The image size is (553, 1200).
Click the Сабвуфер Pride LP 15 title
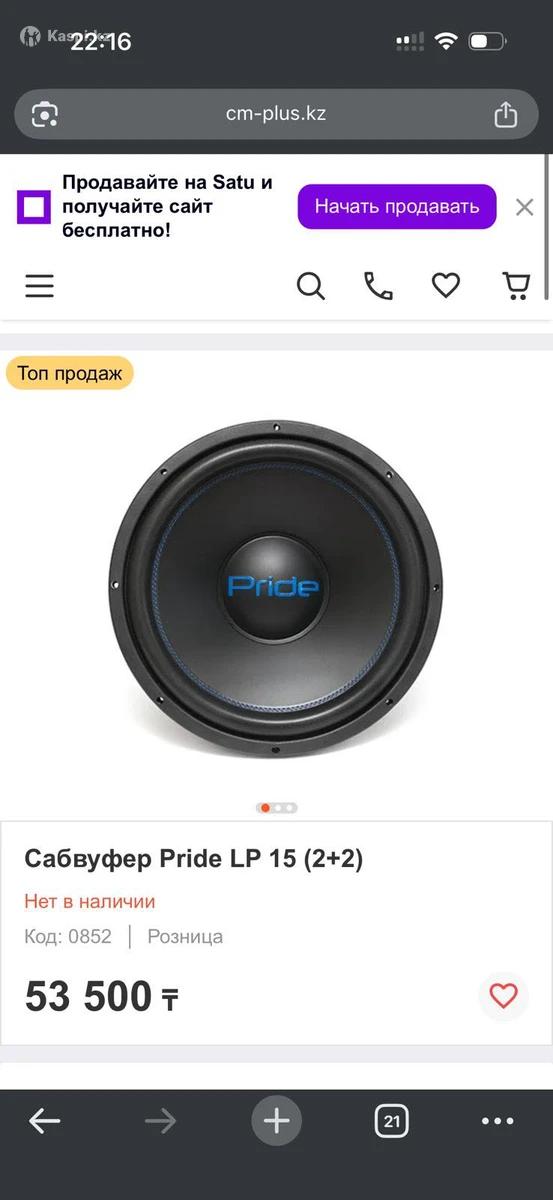tap(194, 858)
